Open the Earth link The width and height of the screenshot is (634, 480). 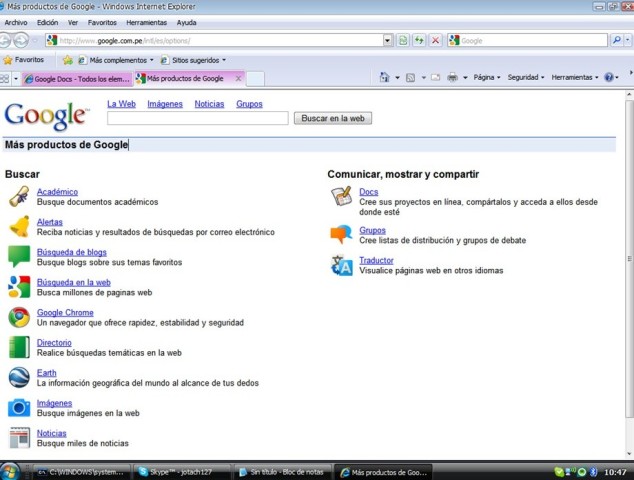pos(46,373)
